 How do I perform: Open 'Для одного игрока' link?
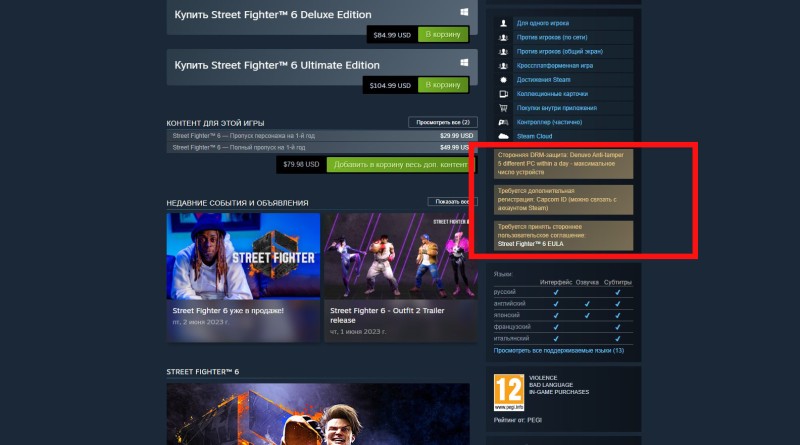point(542,23)
